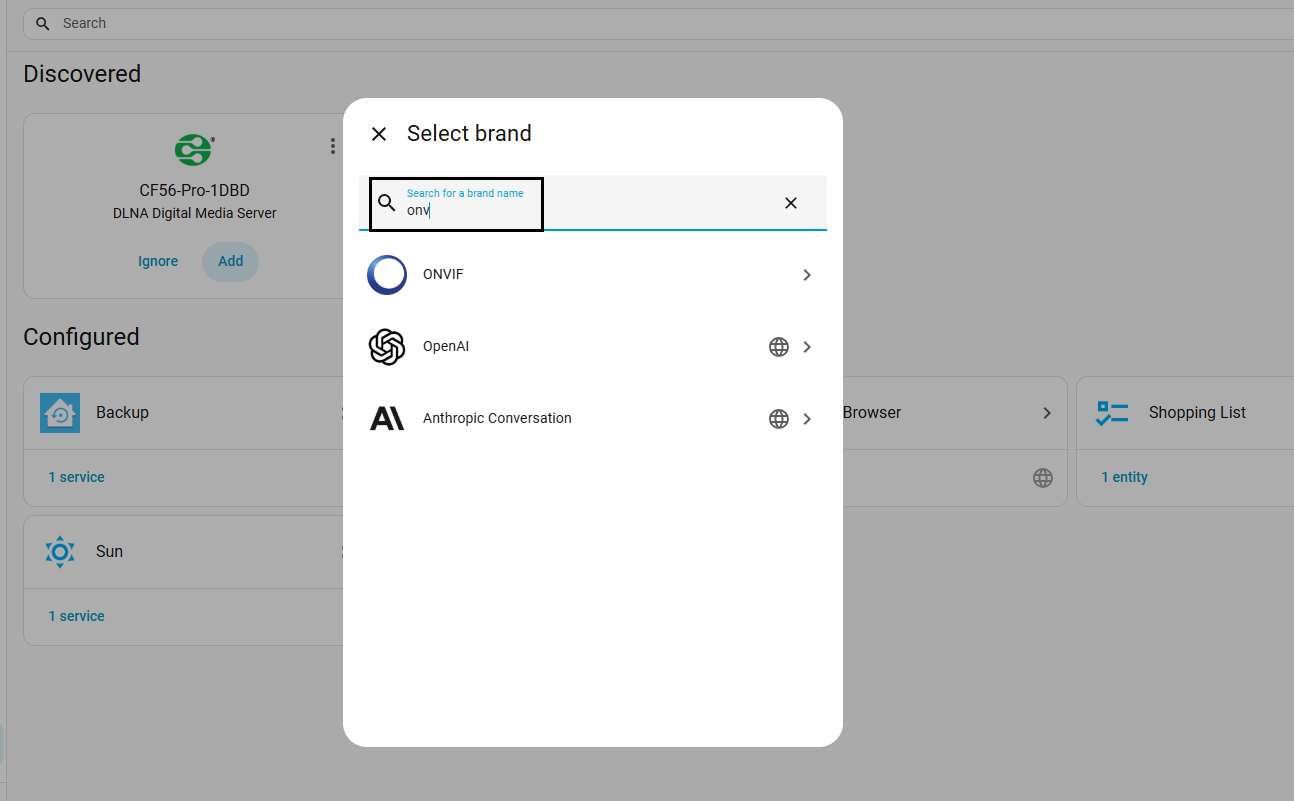Click the search icon in top bar
Viewport: 1294px width, 801px height.
(43, 23)
